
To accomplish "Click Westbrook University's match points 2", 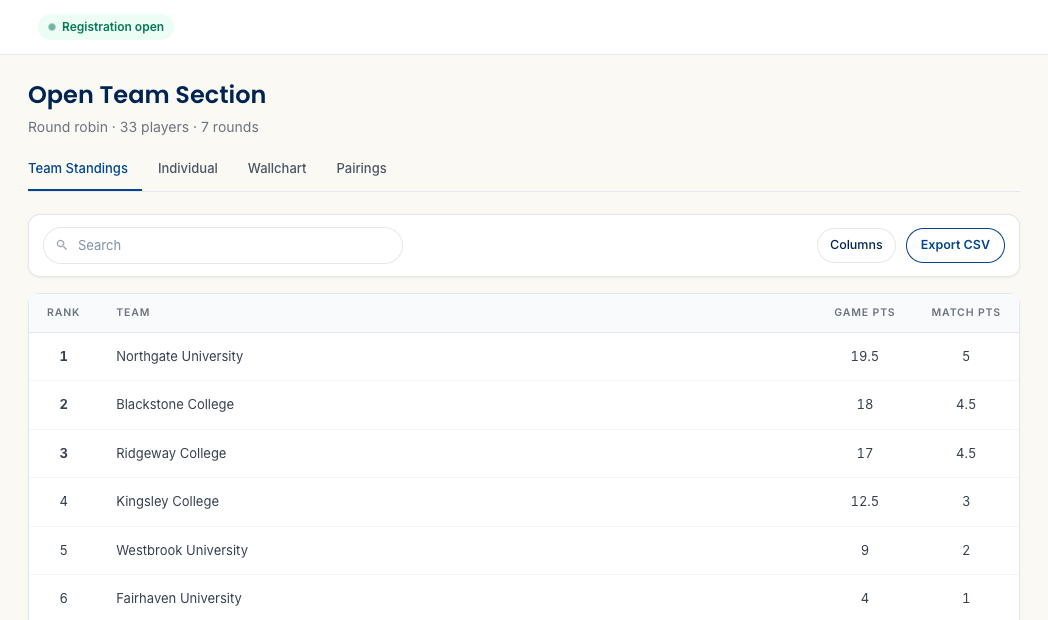I will point(966,550).
